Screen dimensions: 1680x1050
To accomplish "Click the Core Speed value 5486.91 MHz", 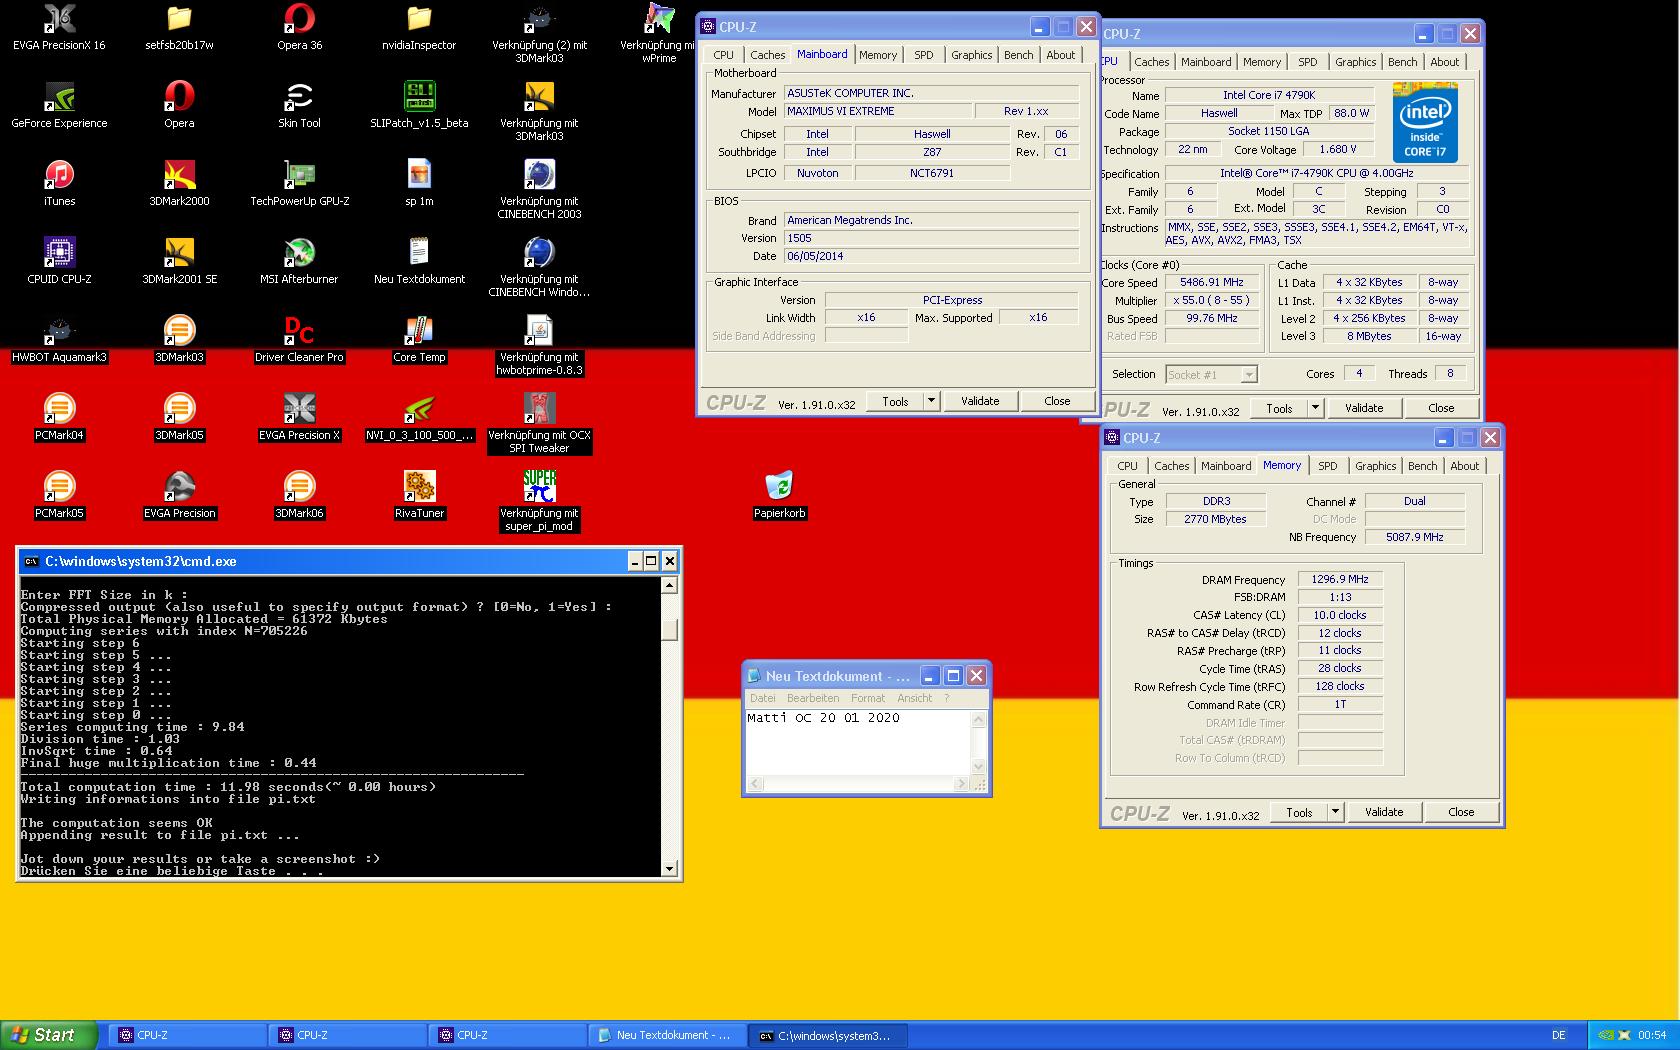I will 1212,283.
